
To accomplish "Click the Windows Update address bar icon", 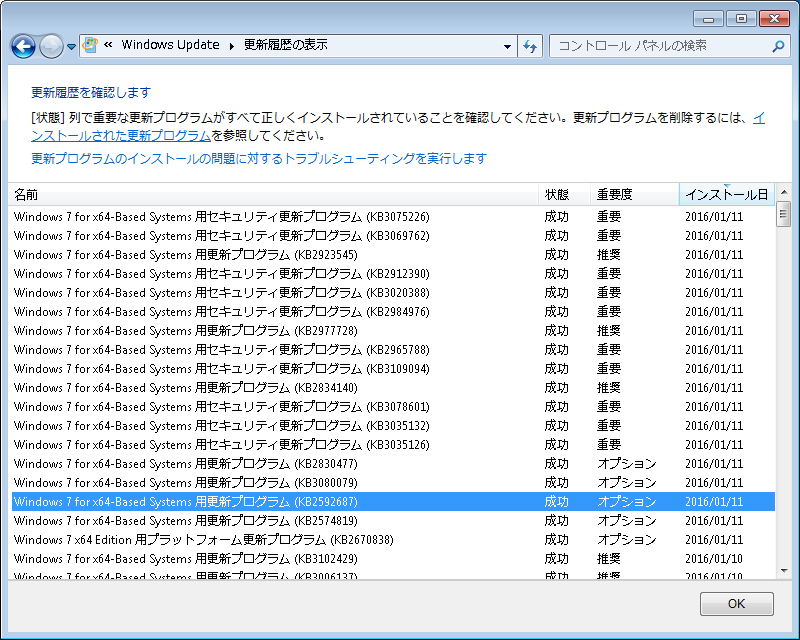I will (90, 45).
